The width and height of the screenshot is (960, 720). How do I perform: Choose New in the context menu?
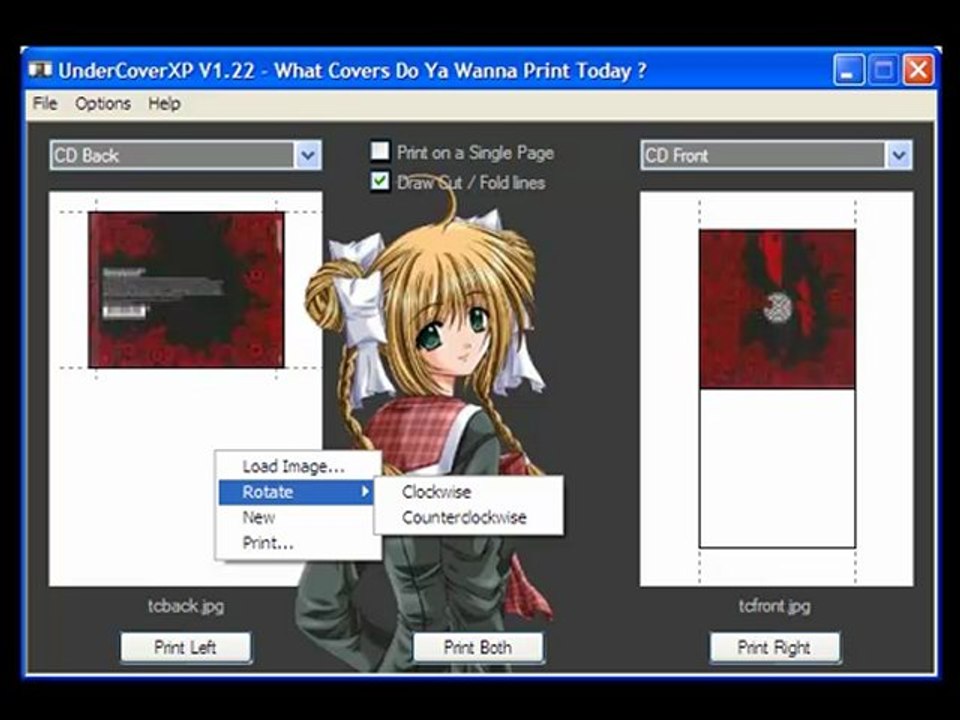coord(259,518)
